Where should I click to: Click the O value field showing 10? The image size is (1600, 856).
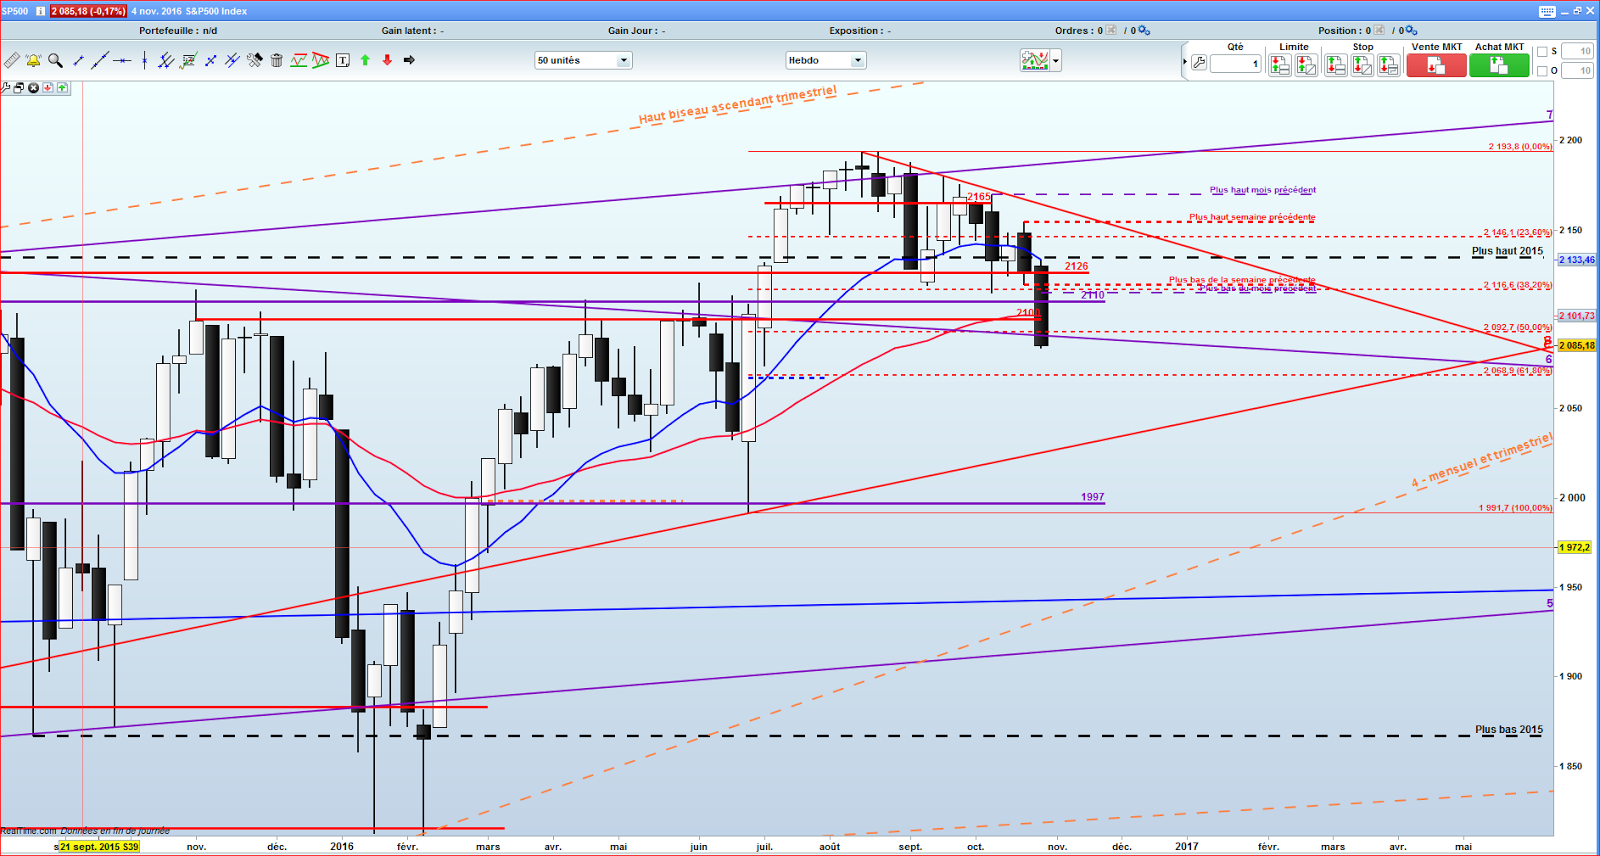[1577, 71]
